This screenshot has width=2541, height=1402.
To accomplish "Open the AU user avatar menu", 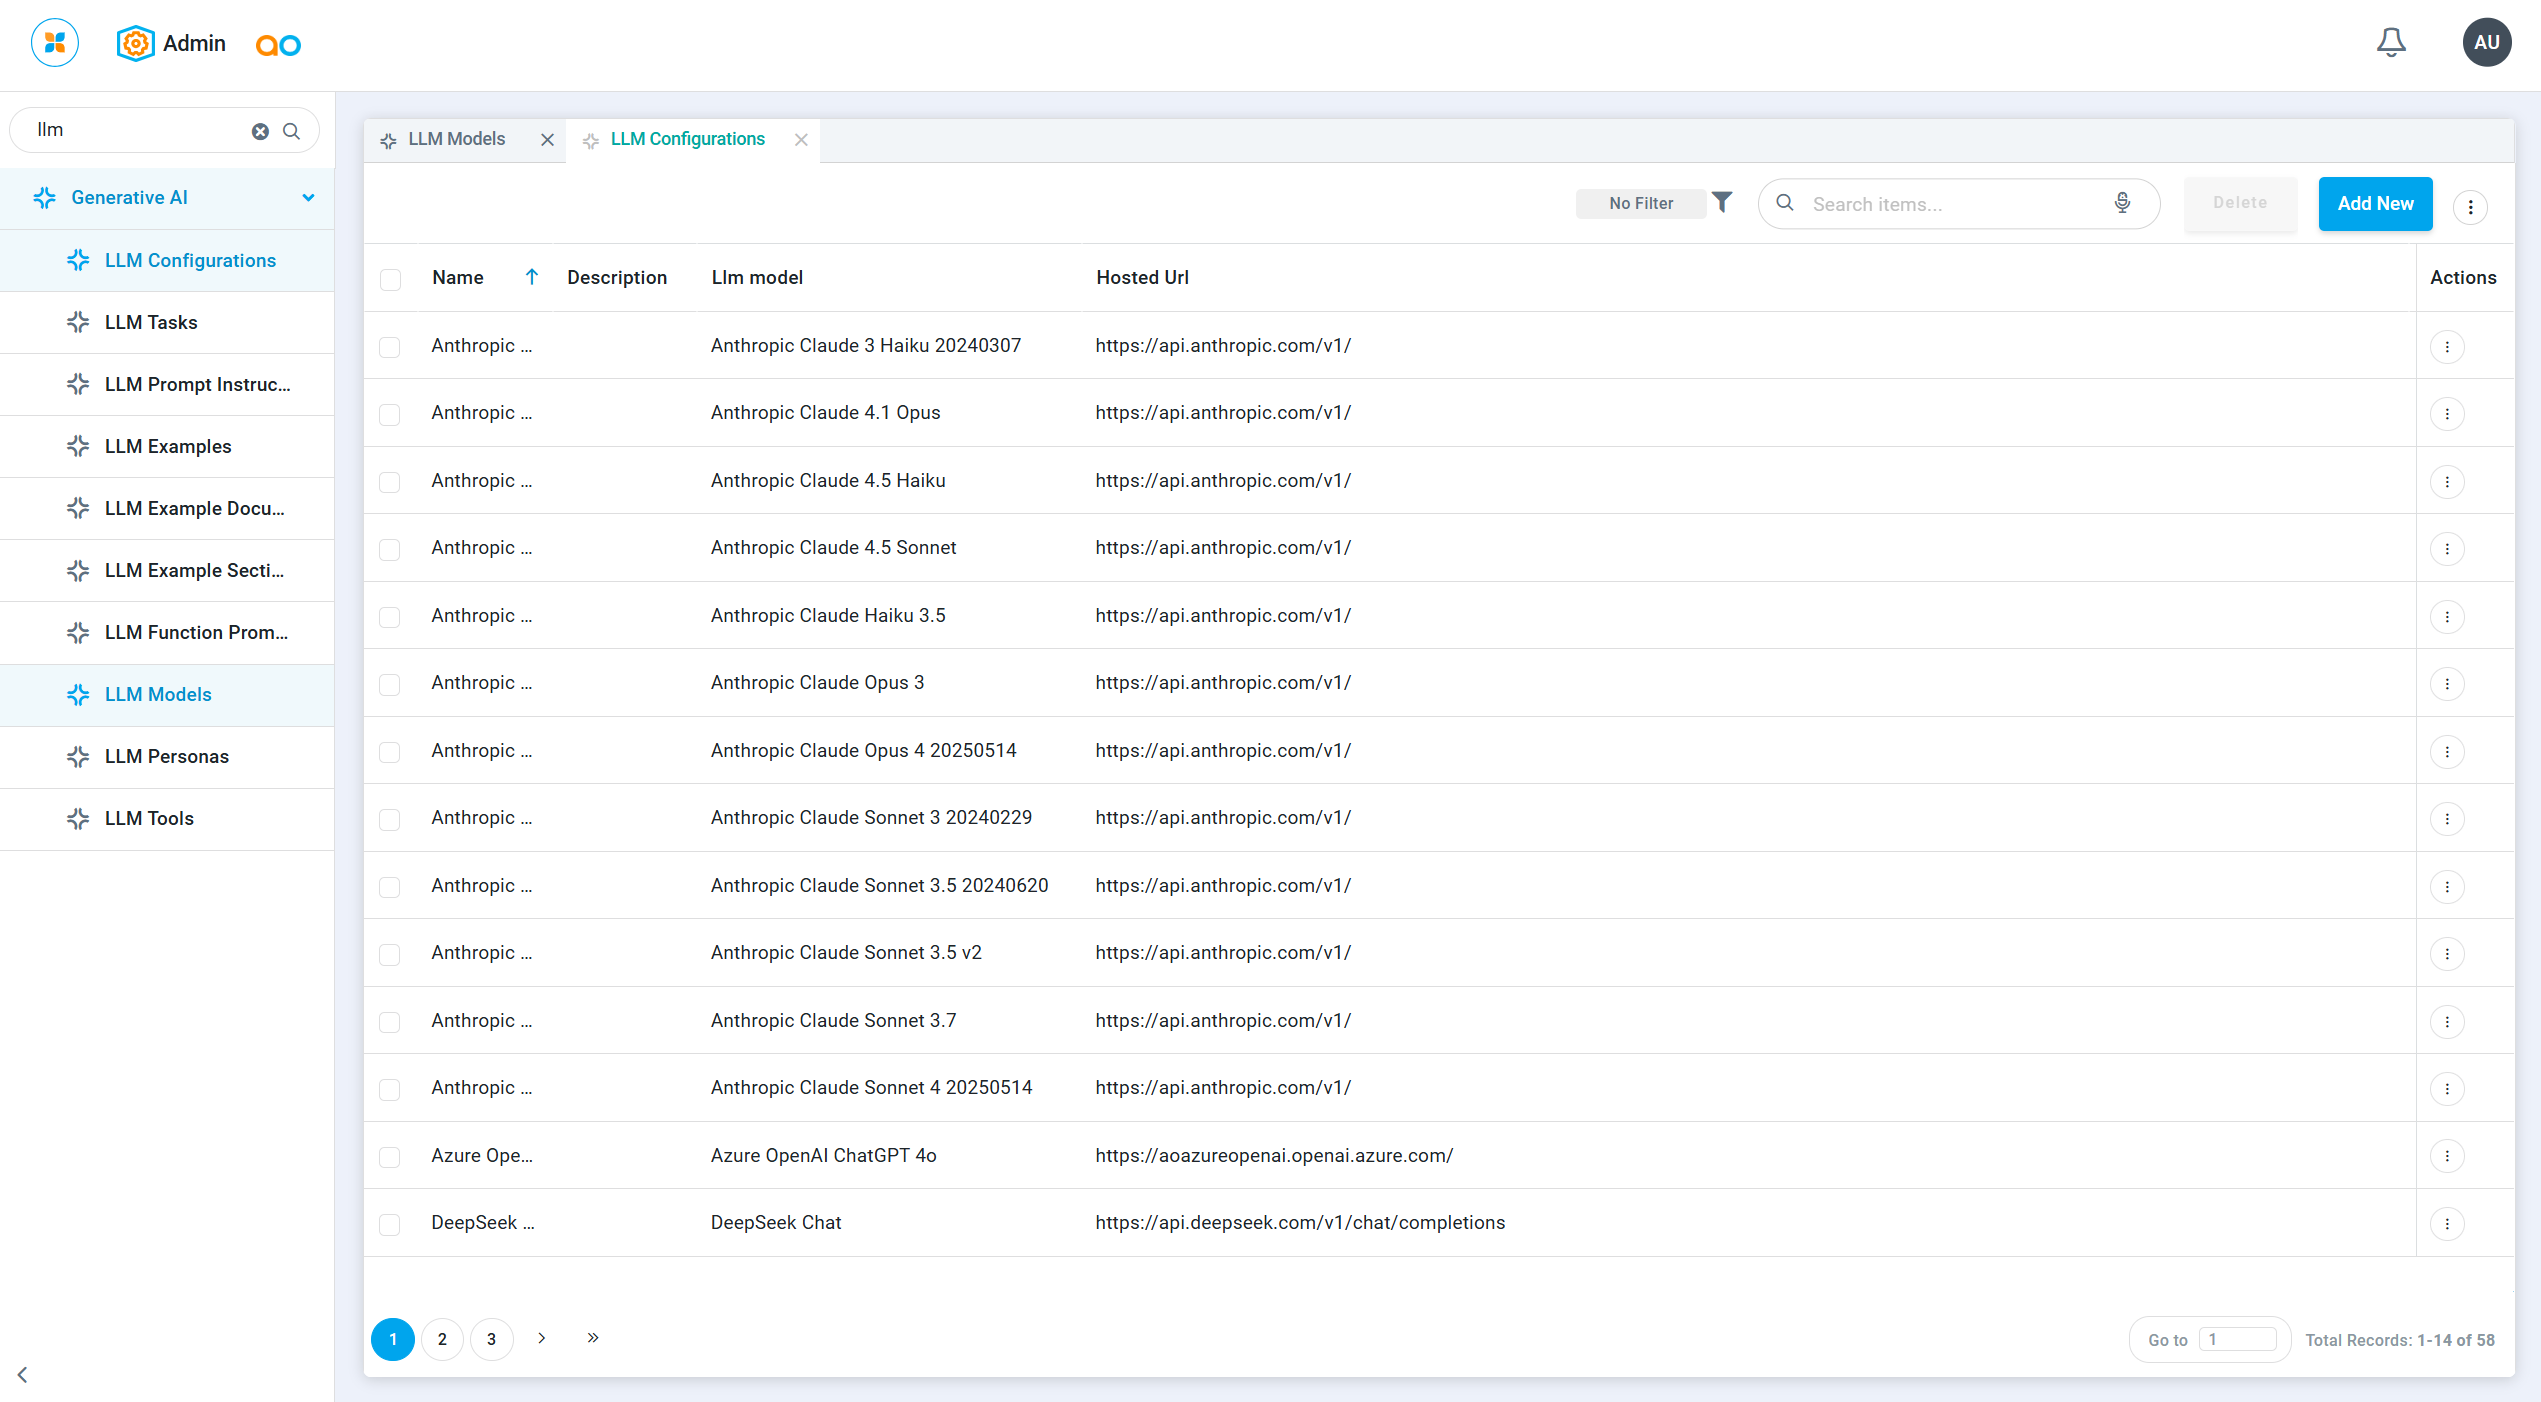I will point(2487,42).
